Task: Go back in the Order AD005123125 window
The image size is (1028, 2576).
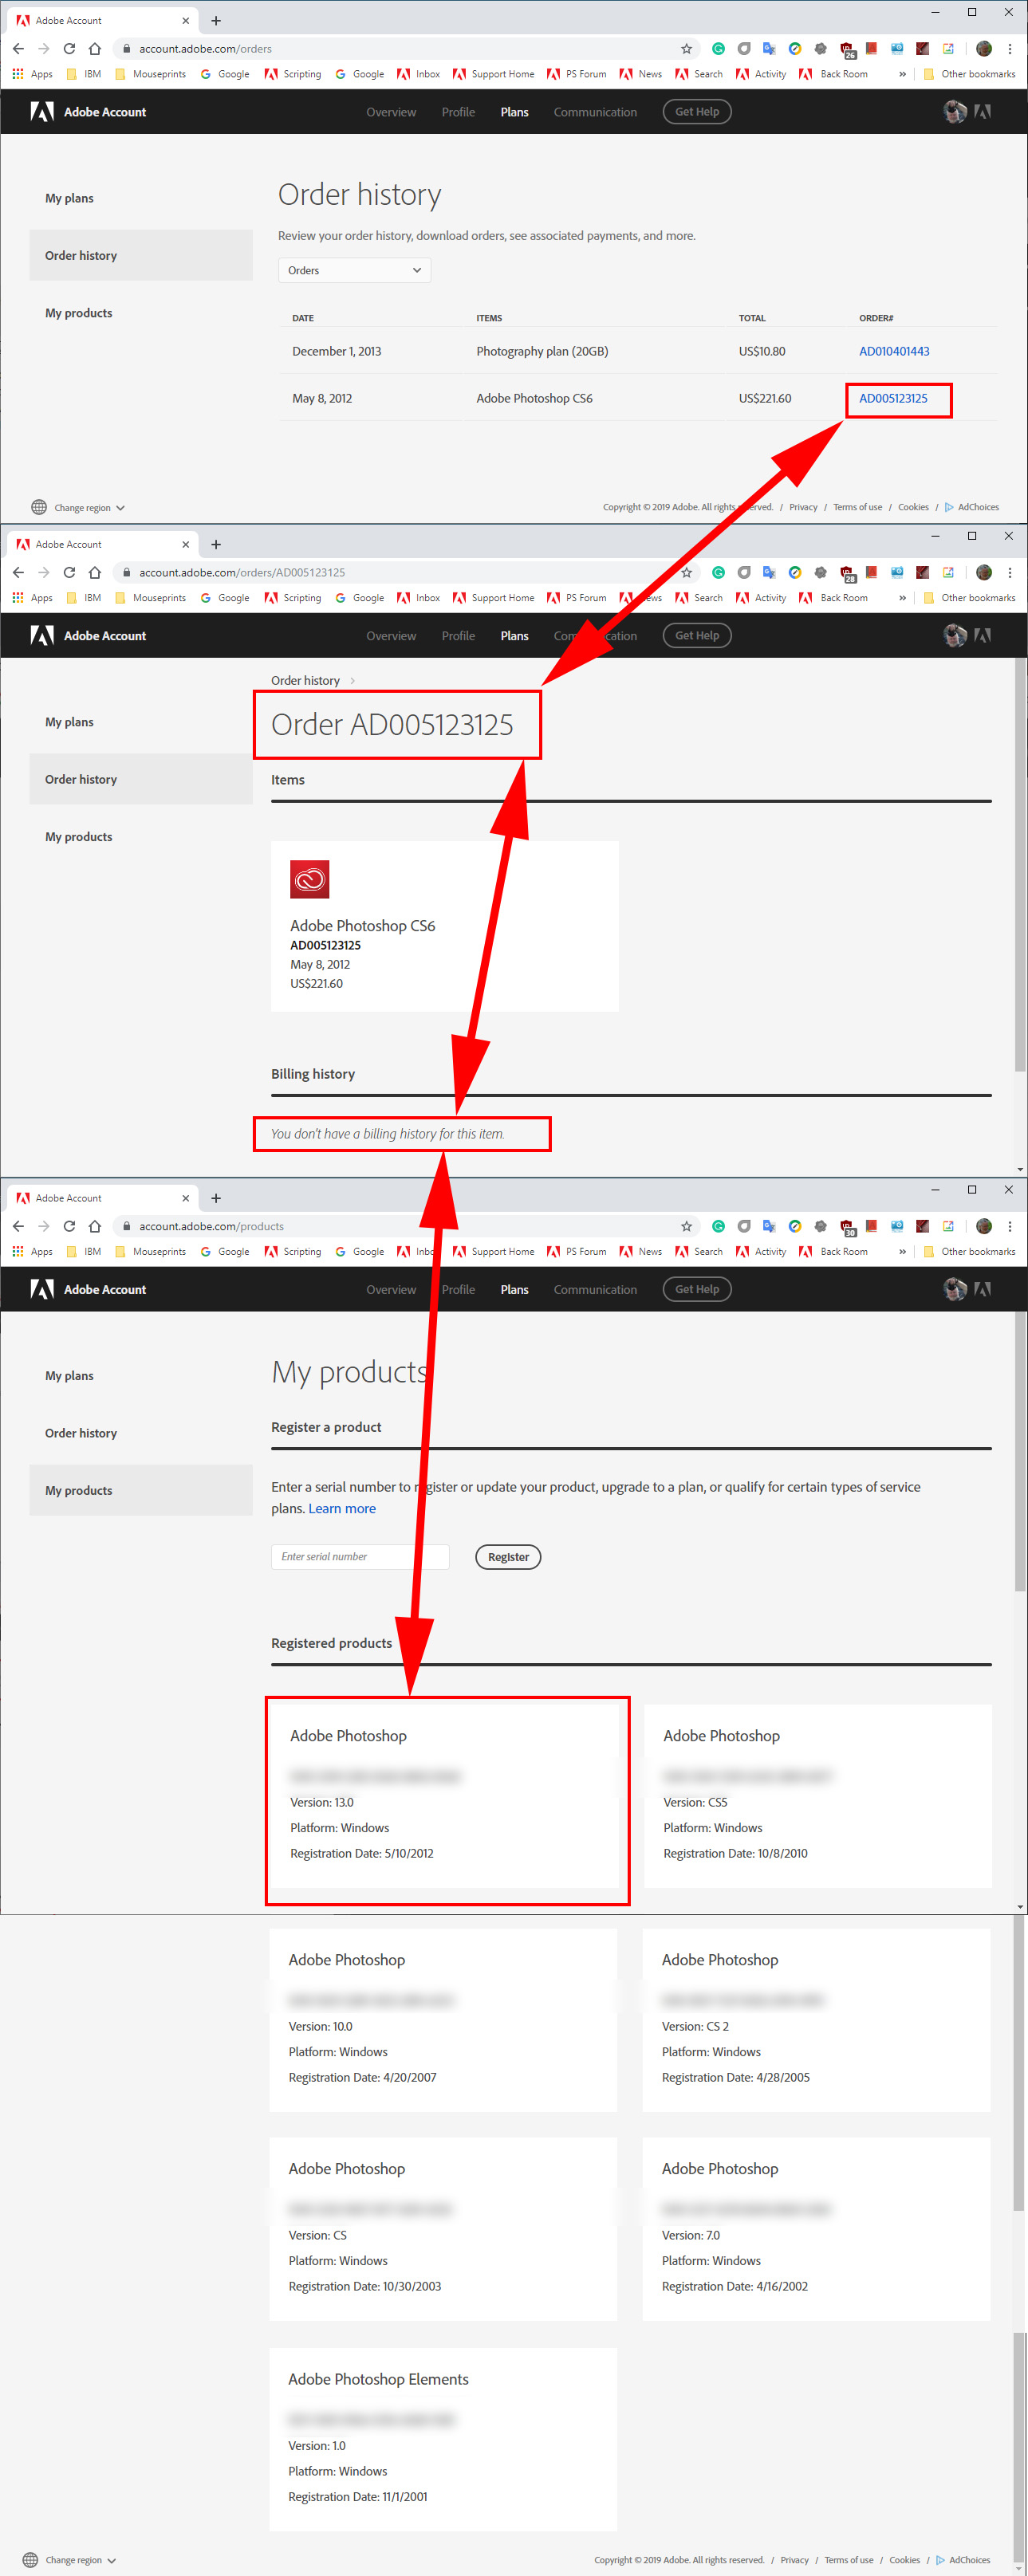Action: tap(18, 572)
